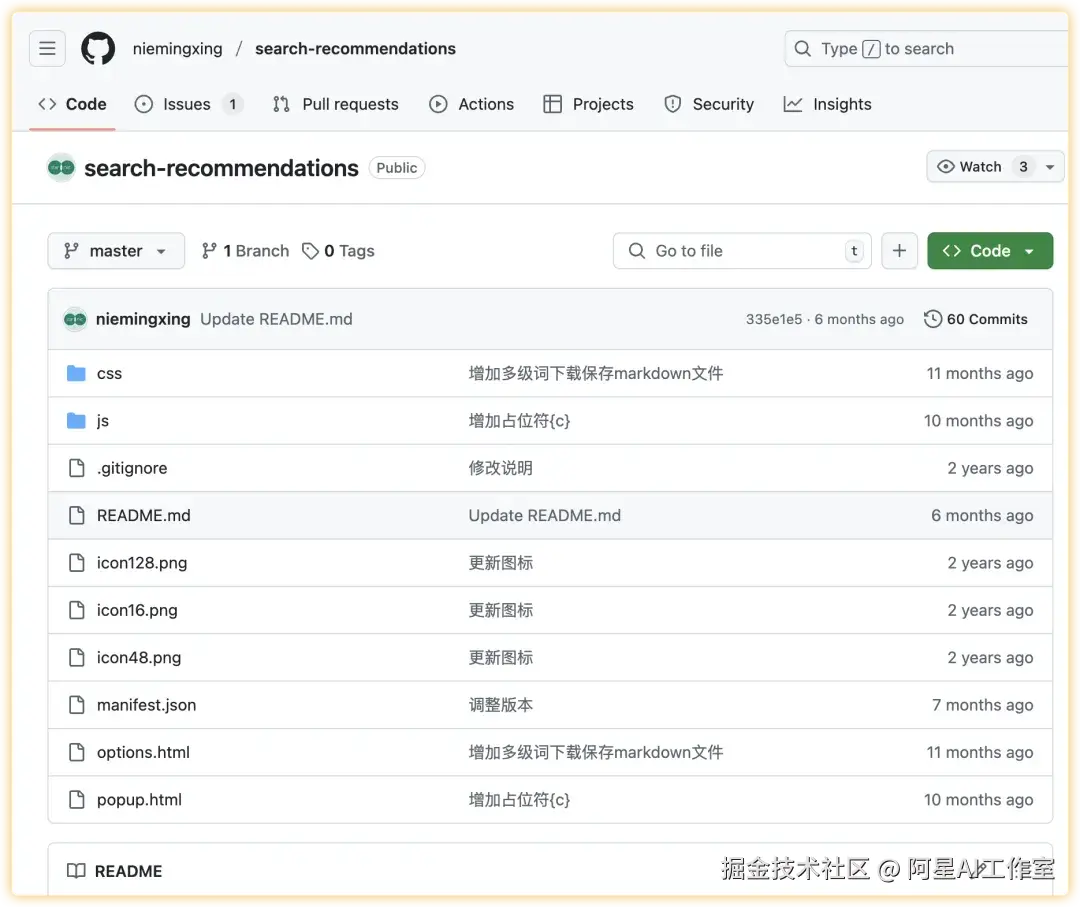
Task: Open the Security tab
Action: coord(709,104)
